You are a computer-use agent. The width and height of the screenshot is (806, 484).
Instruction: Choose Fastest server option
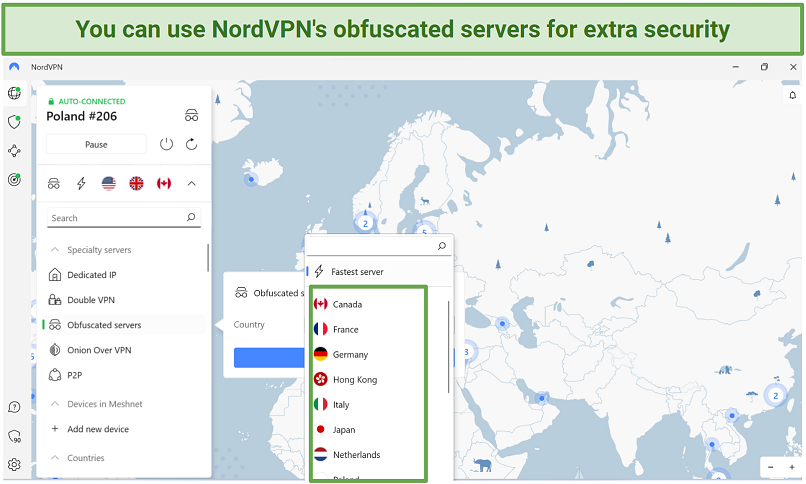(x=379, y=272)
